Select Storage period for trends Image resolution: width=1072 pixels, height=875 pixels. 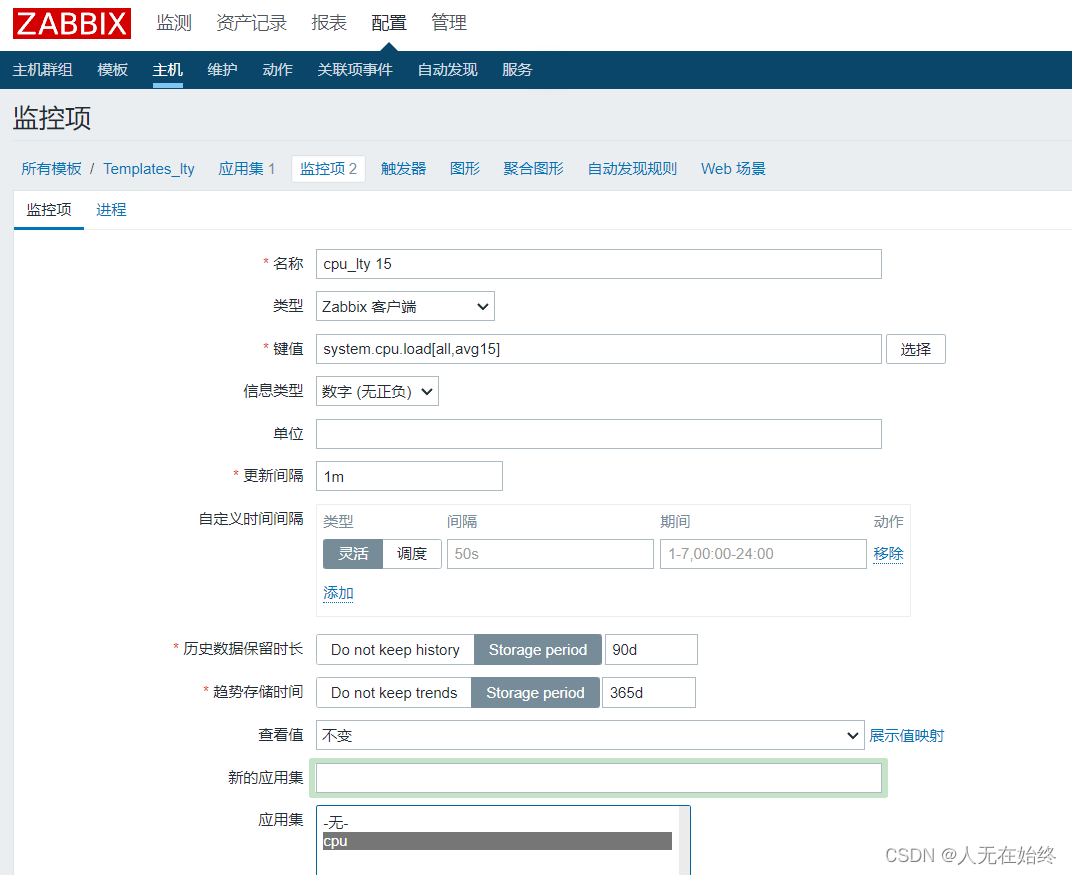pyautogui.click(x=535, y=692)
